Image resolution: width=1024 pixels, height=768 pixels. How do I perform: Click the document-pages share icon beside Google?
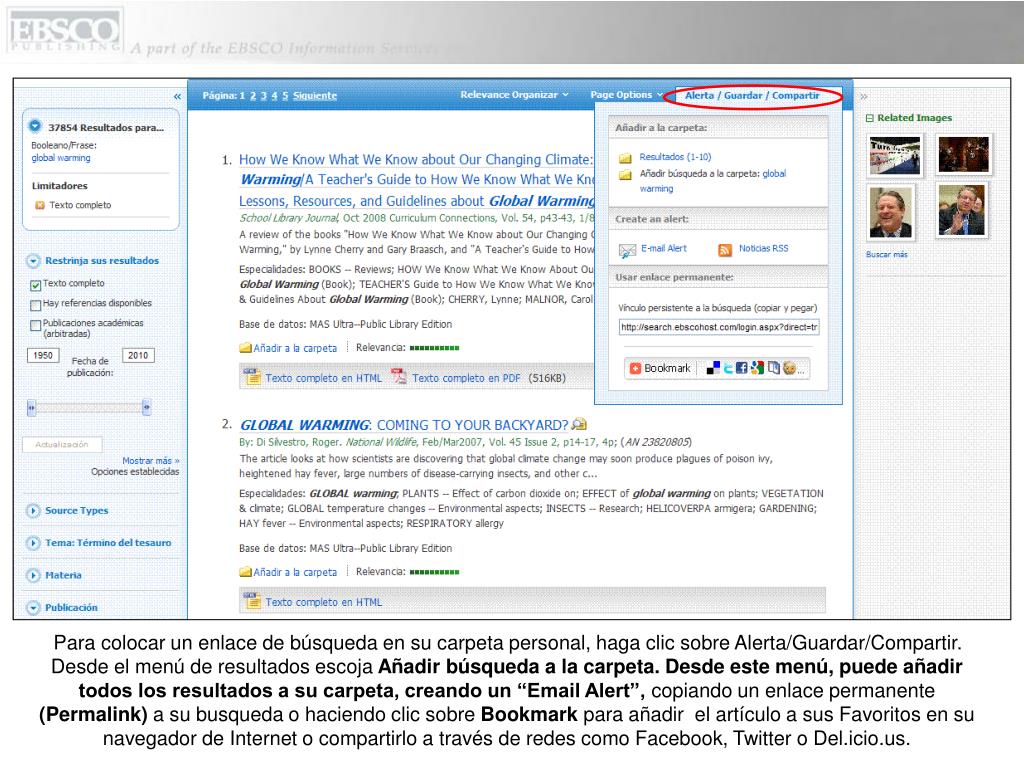773,368
